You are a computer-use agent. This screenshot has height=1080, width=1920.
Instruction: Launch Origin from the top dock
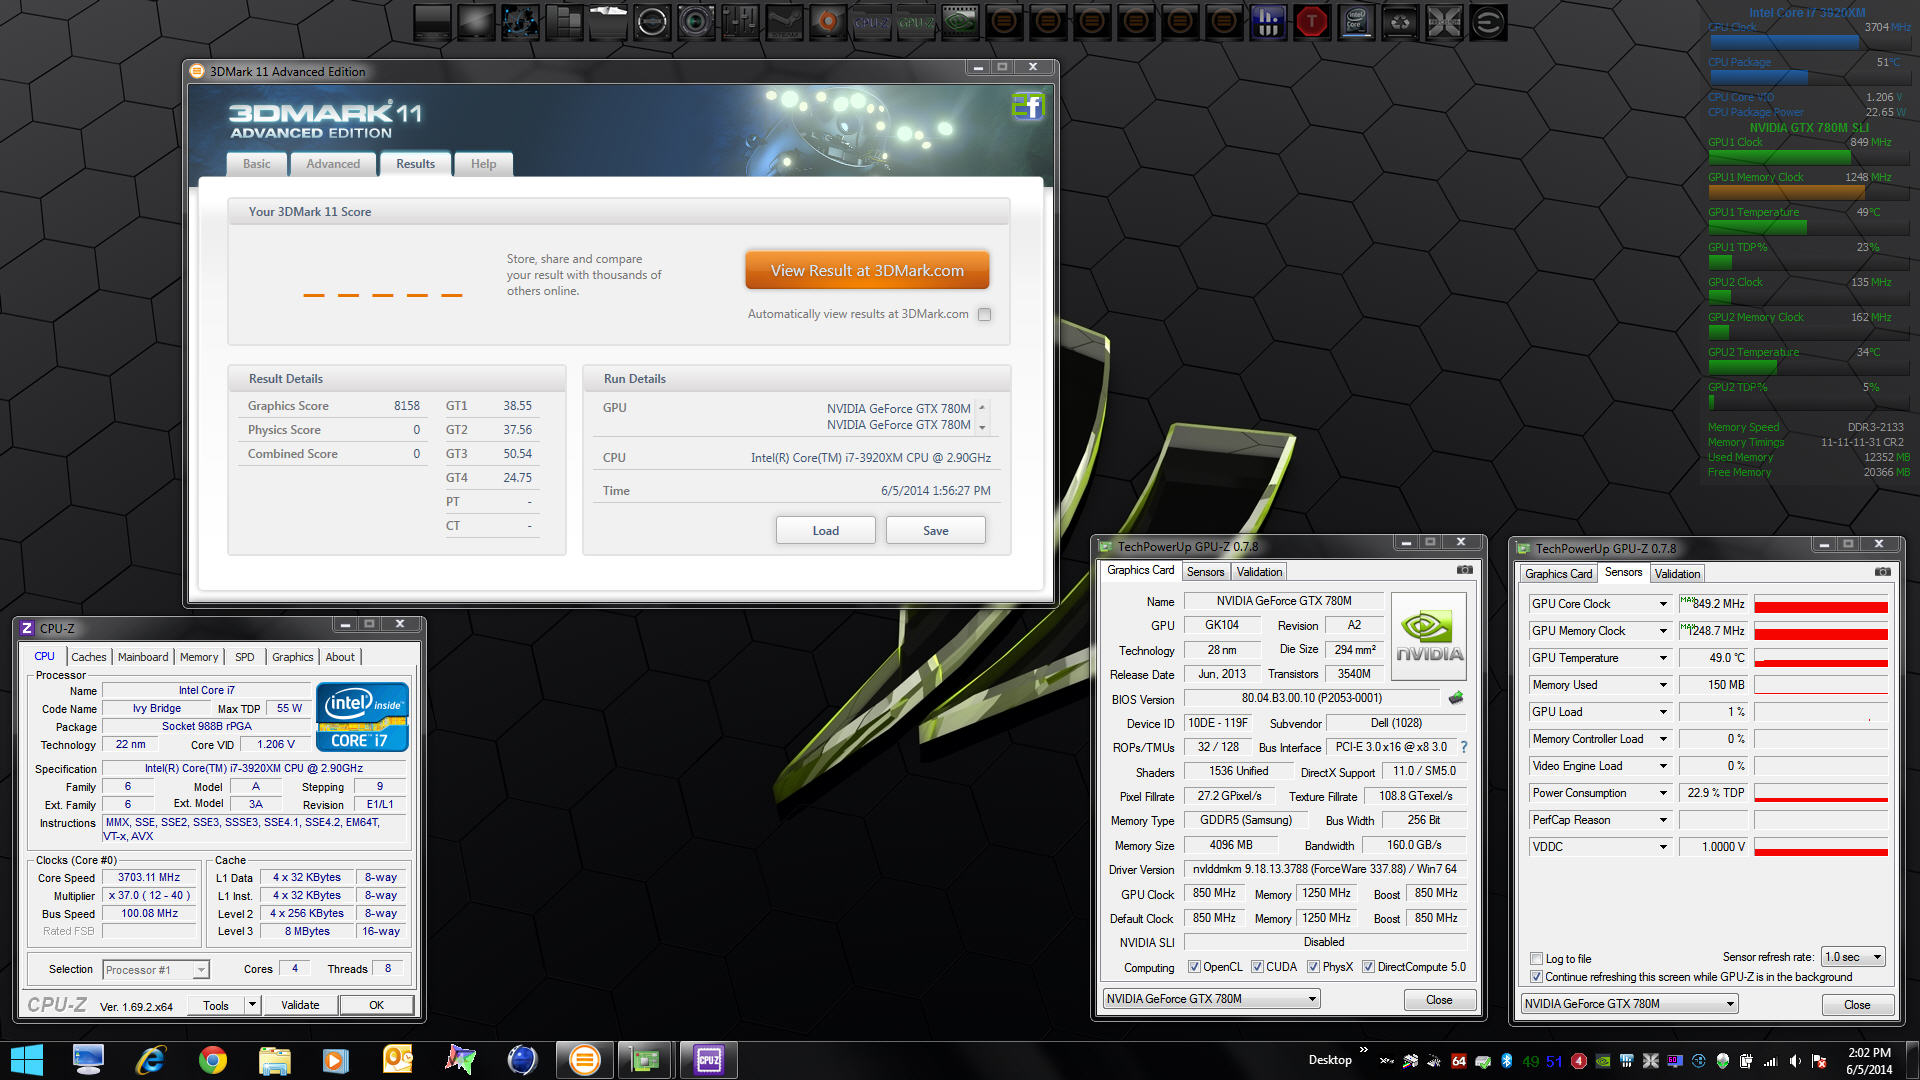click(x=827, y=22)
